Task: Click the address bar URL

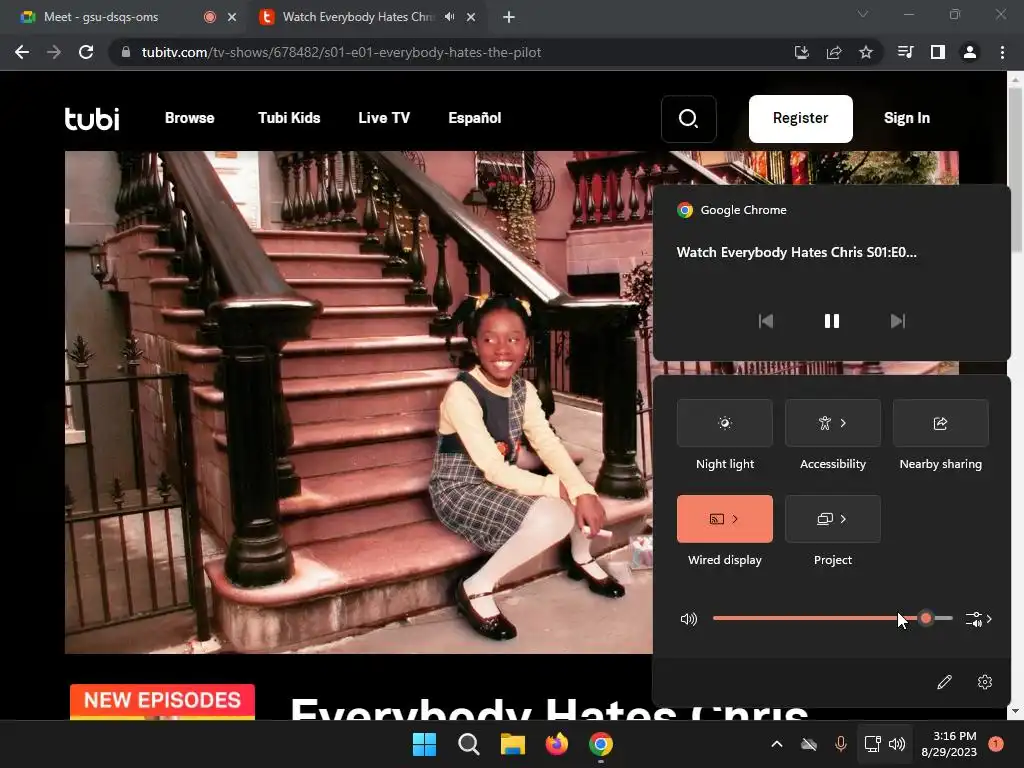Action: pos(341,52)
